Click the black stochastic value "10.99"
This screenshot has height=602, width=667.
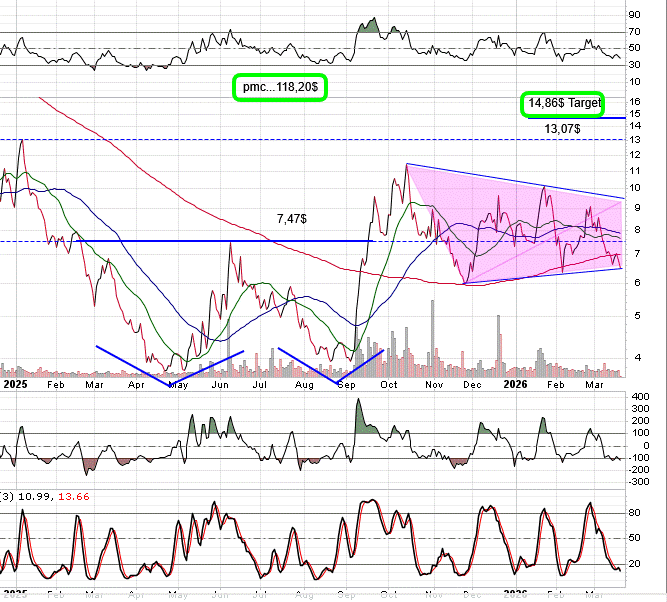pos(38,497)
